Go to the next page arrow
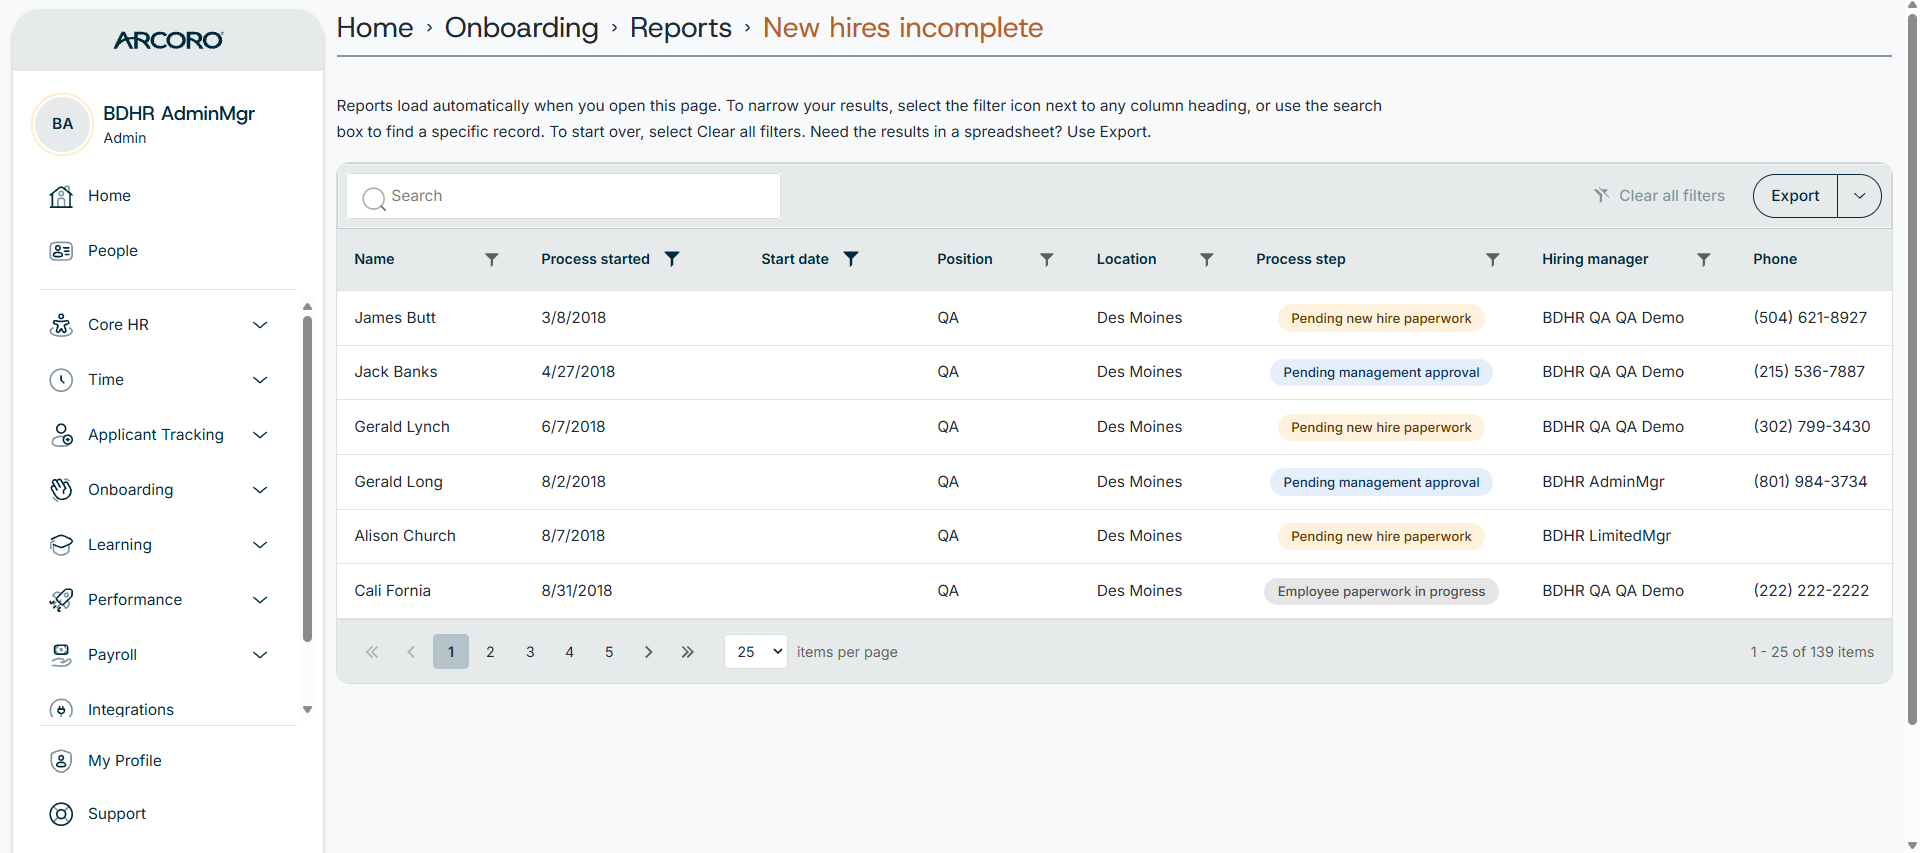The image size is (1920, 853). coord(648,652)
